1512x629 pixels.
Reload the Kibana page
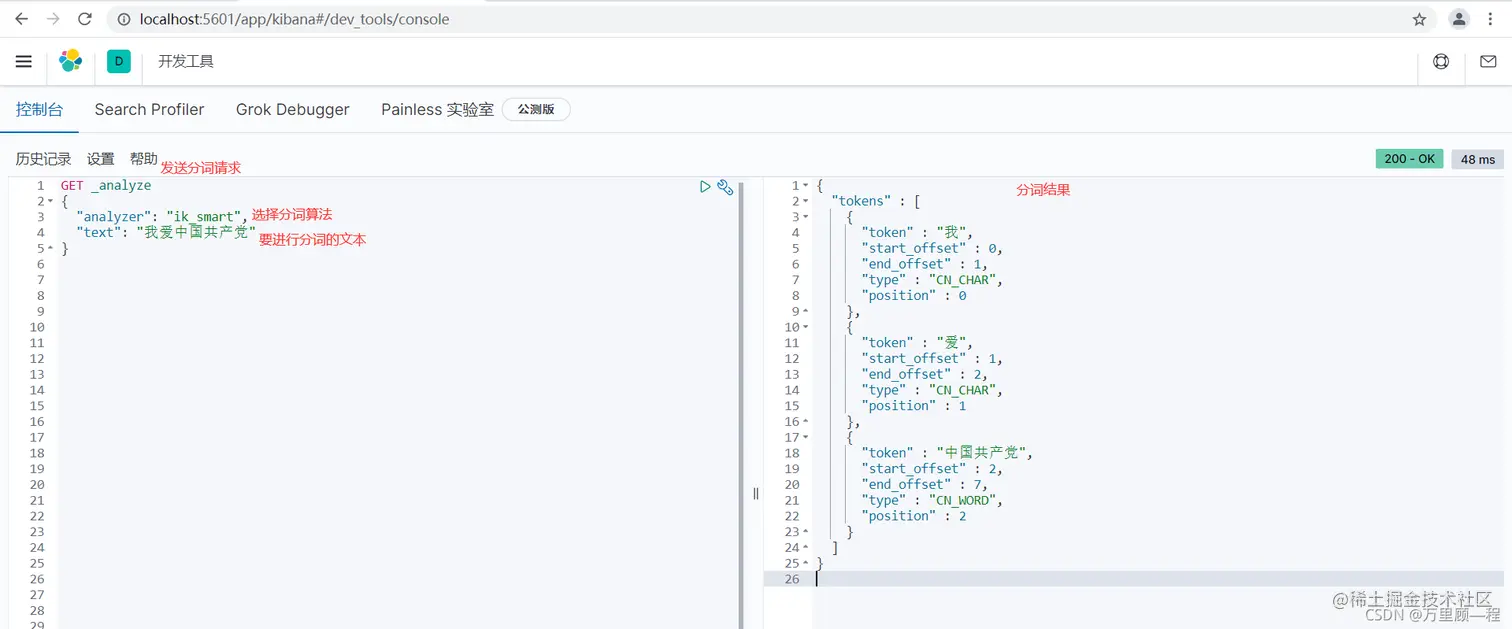[x=85, y=19]
